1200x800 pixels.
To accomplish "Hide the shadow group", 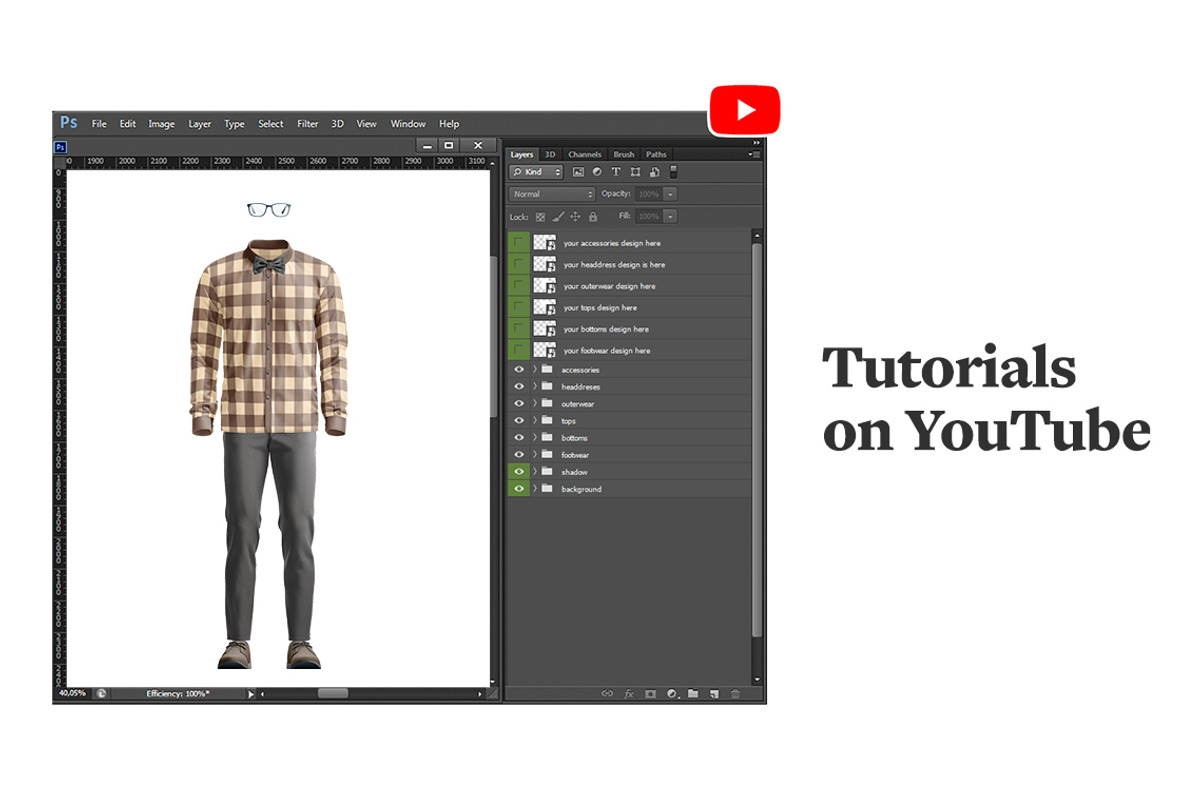I will tap(519, 471).
